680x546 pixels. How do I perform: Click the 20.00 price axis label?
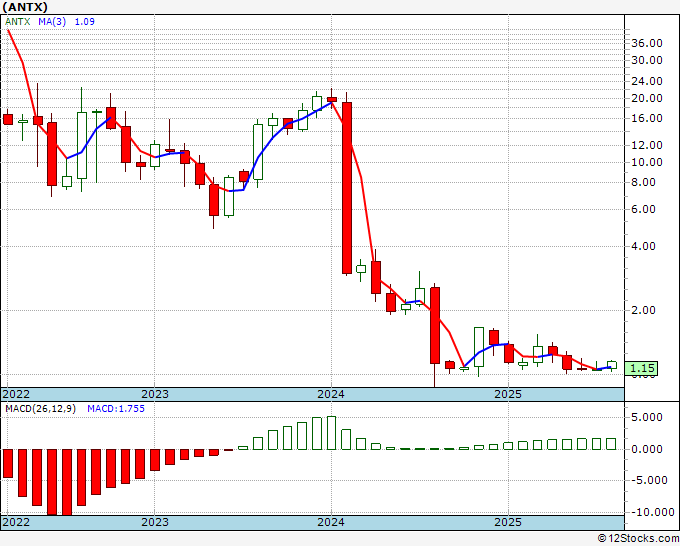(647, 98)
